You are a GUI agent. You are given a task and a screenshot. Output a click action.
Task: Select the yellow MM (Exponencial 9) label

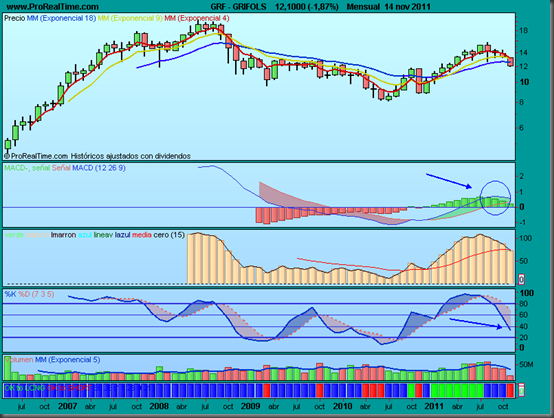130,18
